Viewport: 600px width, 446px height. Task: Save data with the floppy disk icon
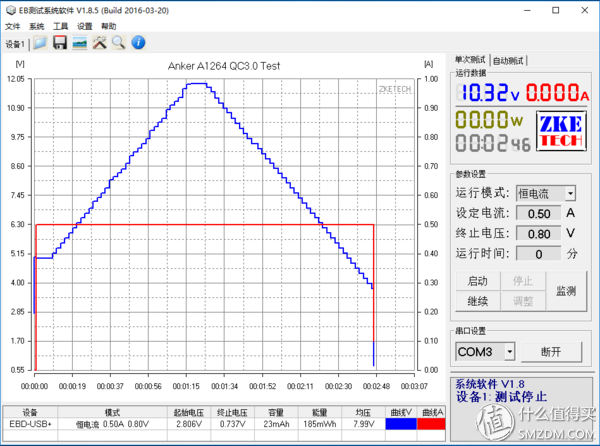click(x=60, y=42)
